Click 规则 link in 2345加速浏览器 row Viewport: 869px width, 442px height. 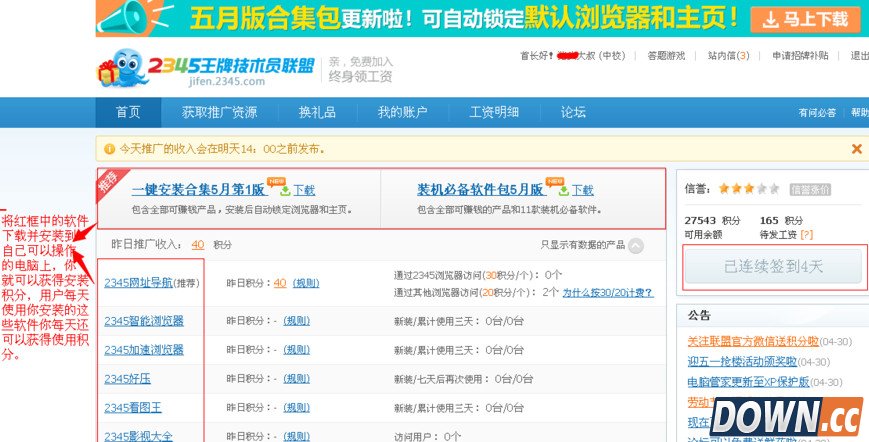pos(297,350)
